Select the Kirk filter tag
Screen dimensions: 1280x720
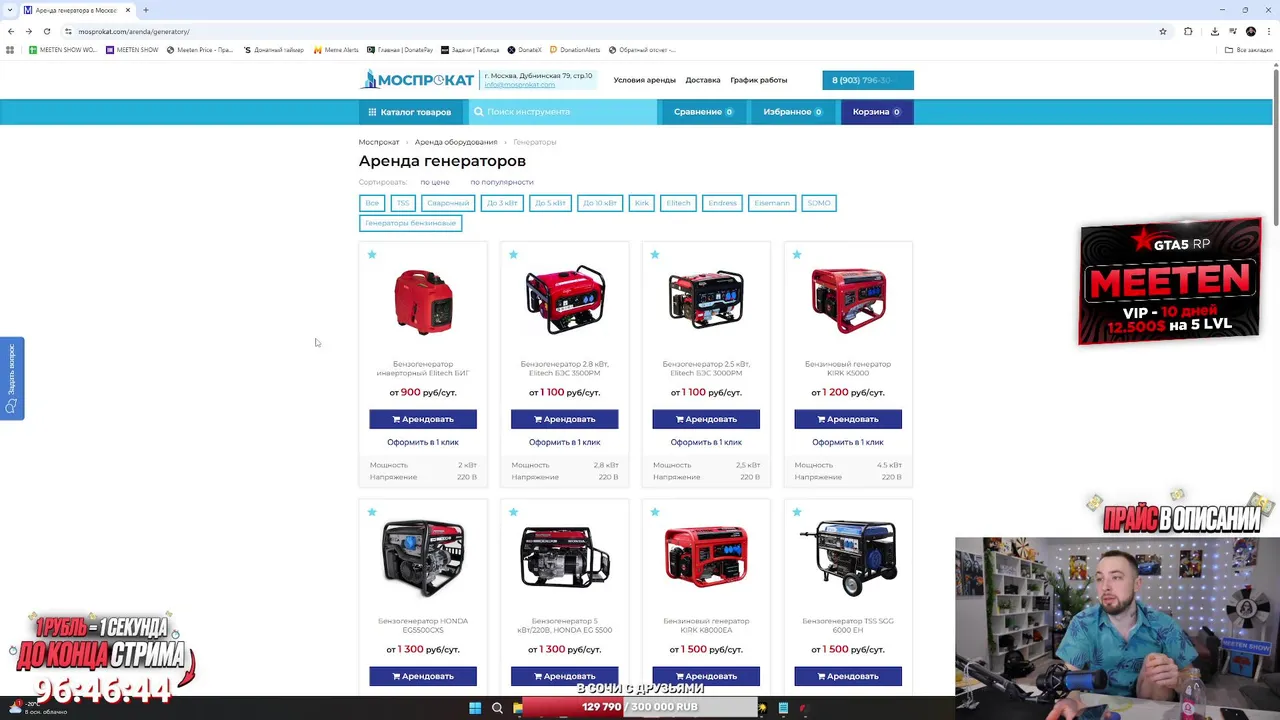coord(642,203)
